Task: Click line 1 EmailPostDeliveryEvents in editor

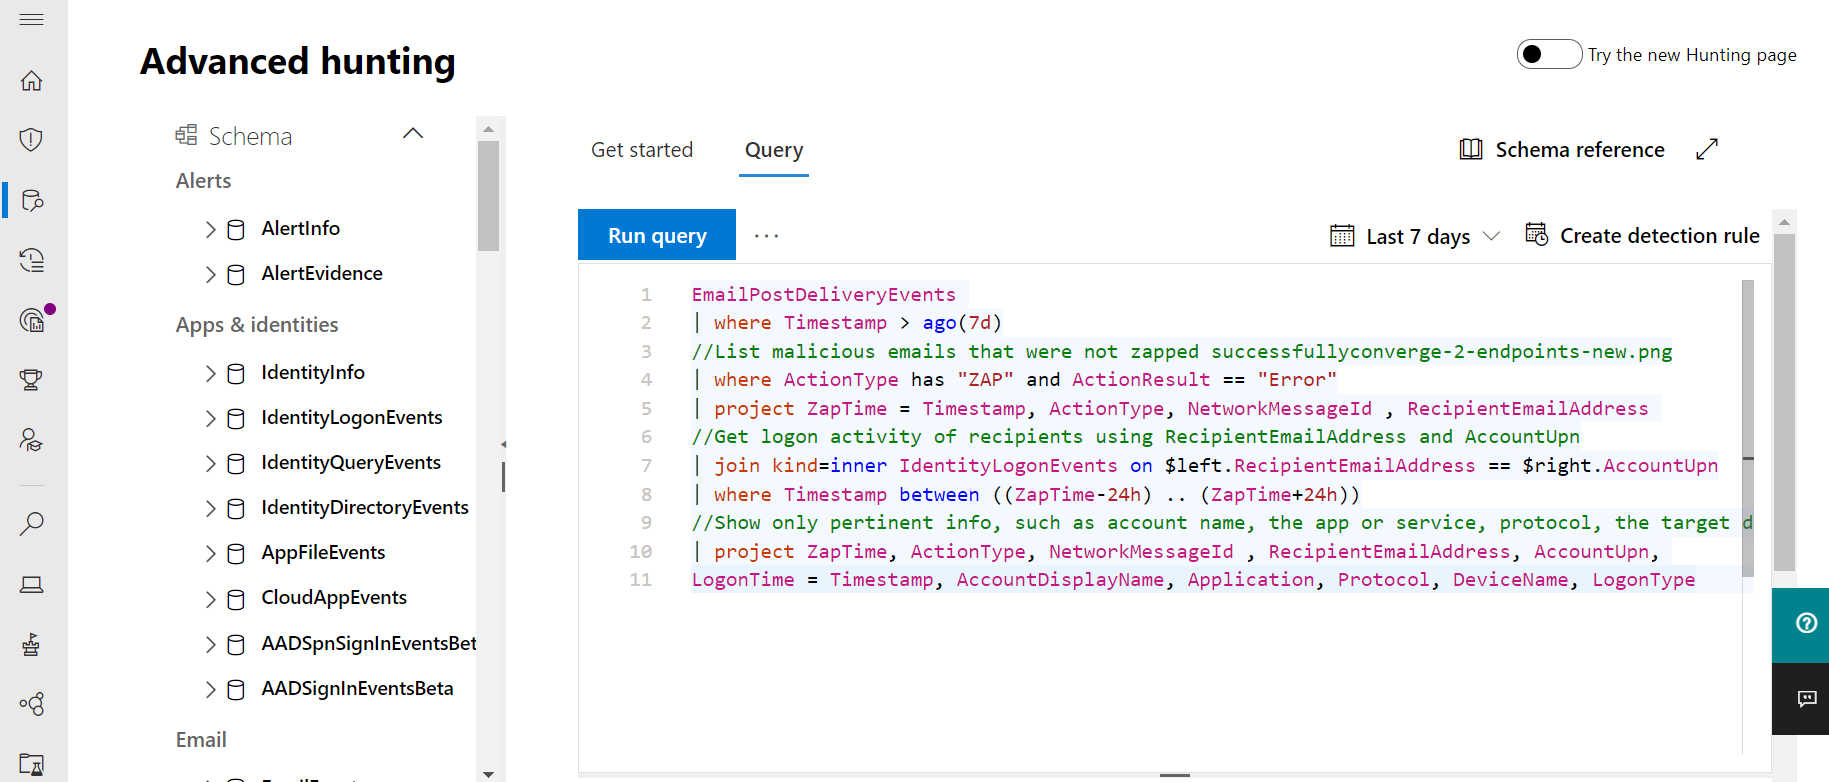Action: click(823, 294)
